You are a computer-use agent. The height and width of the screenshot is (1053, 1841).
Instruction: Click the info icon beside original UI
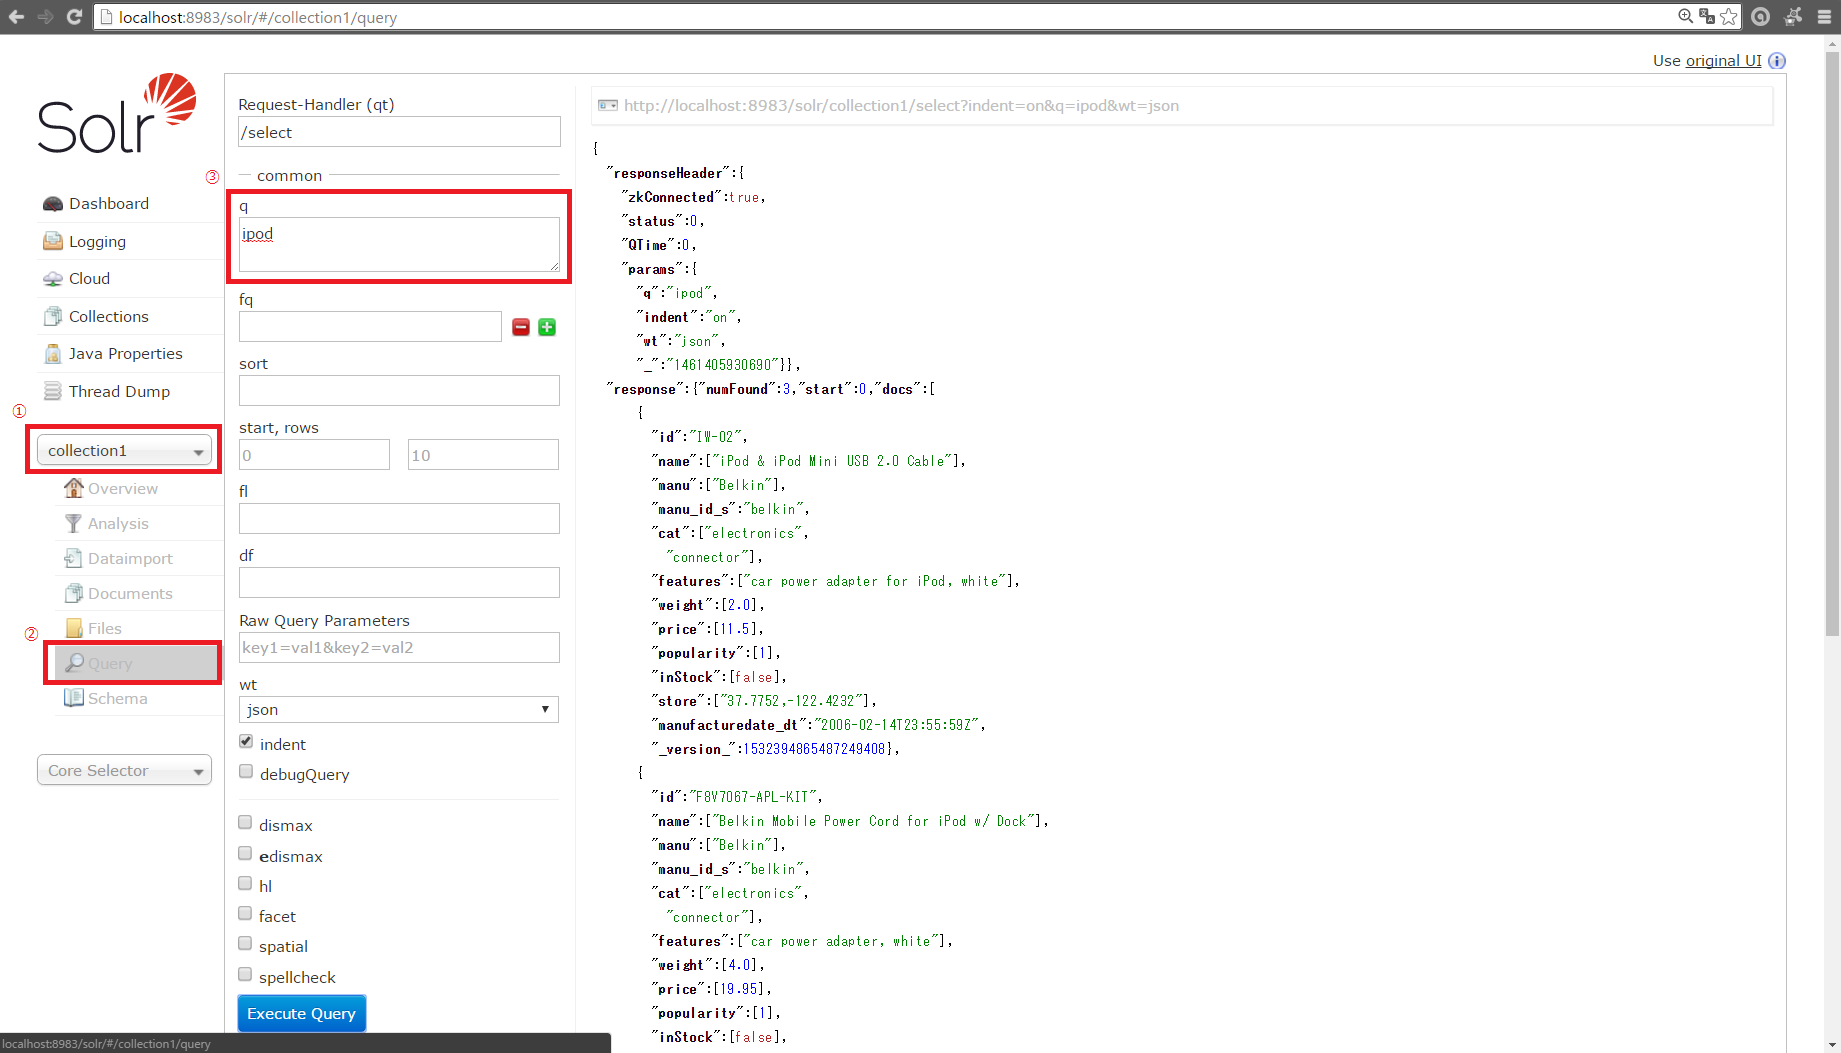(x=1777, y=61)
